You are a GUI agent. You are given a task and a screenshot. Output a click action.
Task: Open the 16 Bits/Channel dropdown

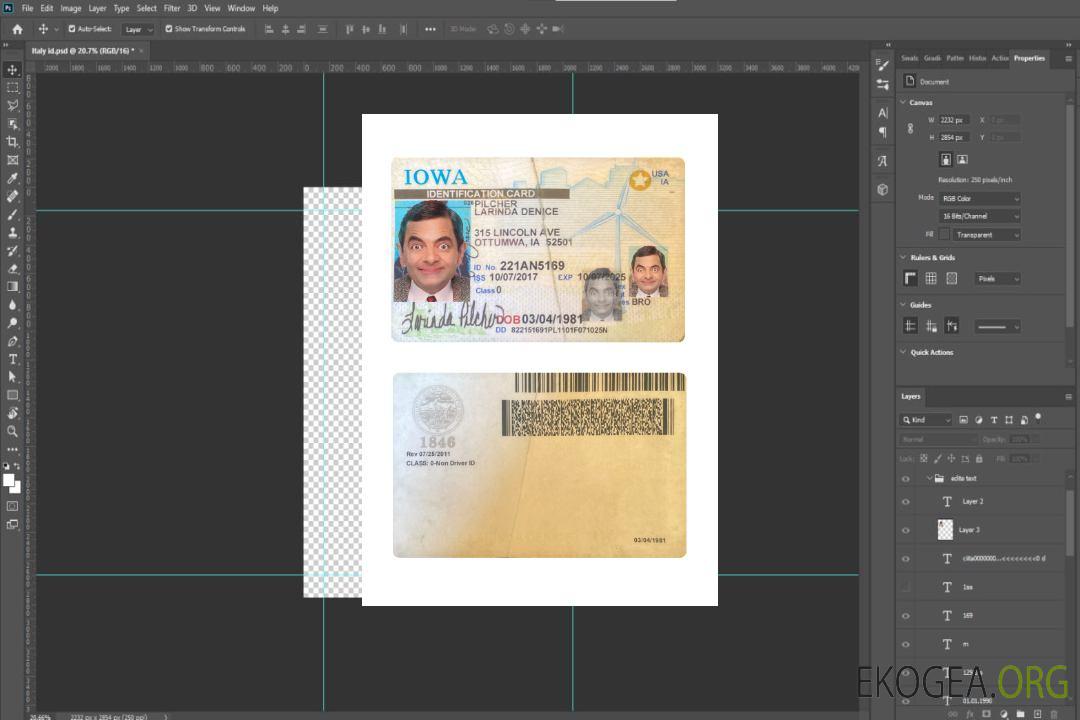pos(979,216)
